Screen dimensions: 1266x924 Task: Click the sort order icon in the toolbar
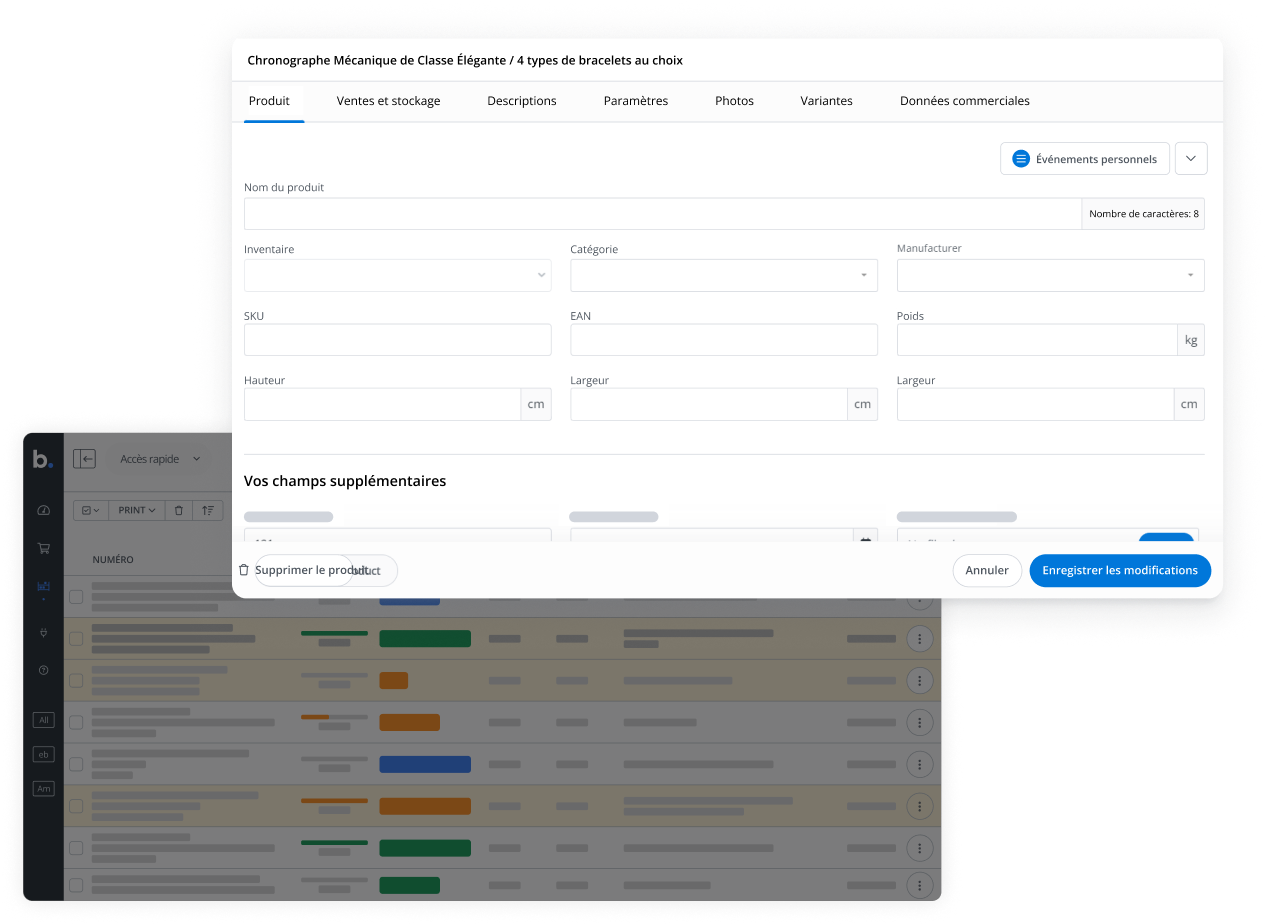click(208, 510)
